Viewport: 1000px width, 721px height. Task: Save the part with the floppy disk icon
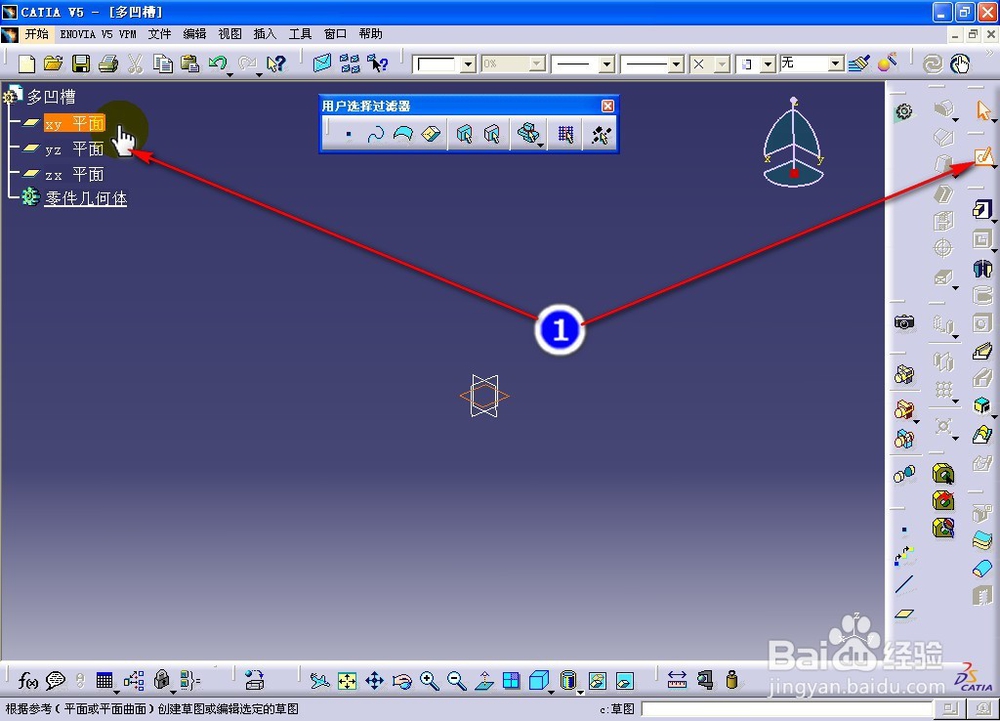(81, 64)
